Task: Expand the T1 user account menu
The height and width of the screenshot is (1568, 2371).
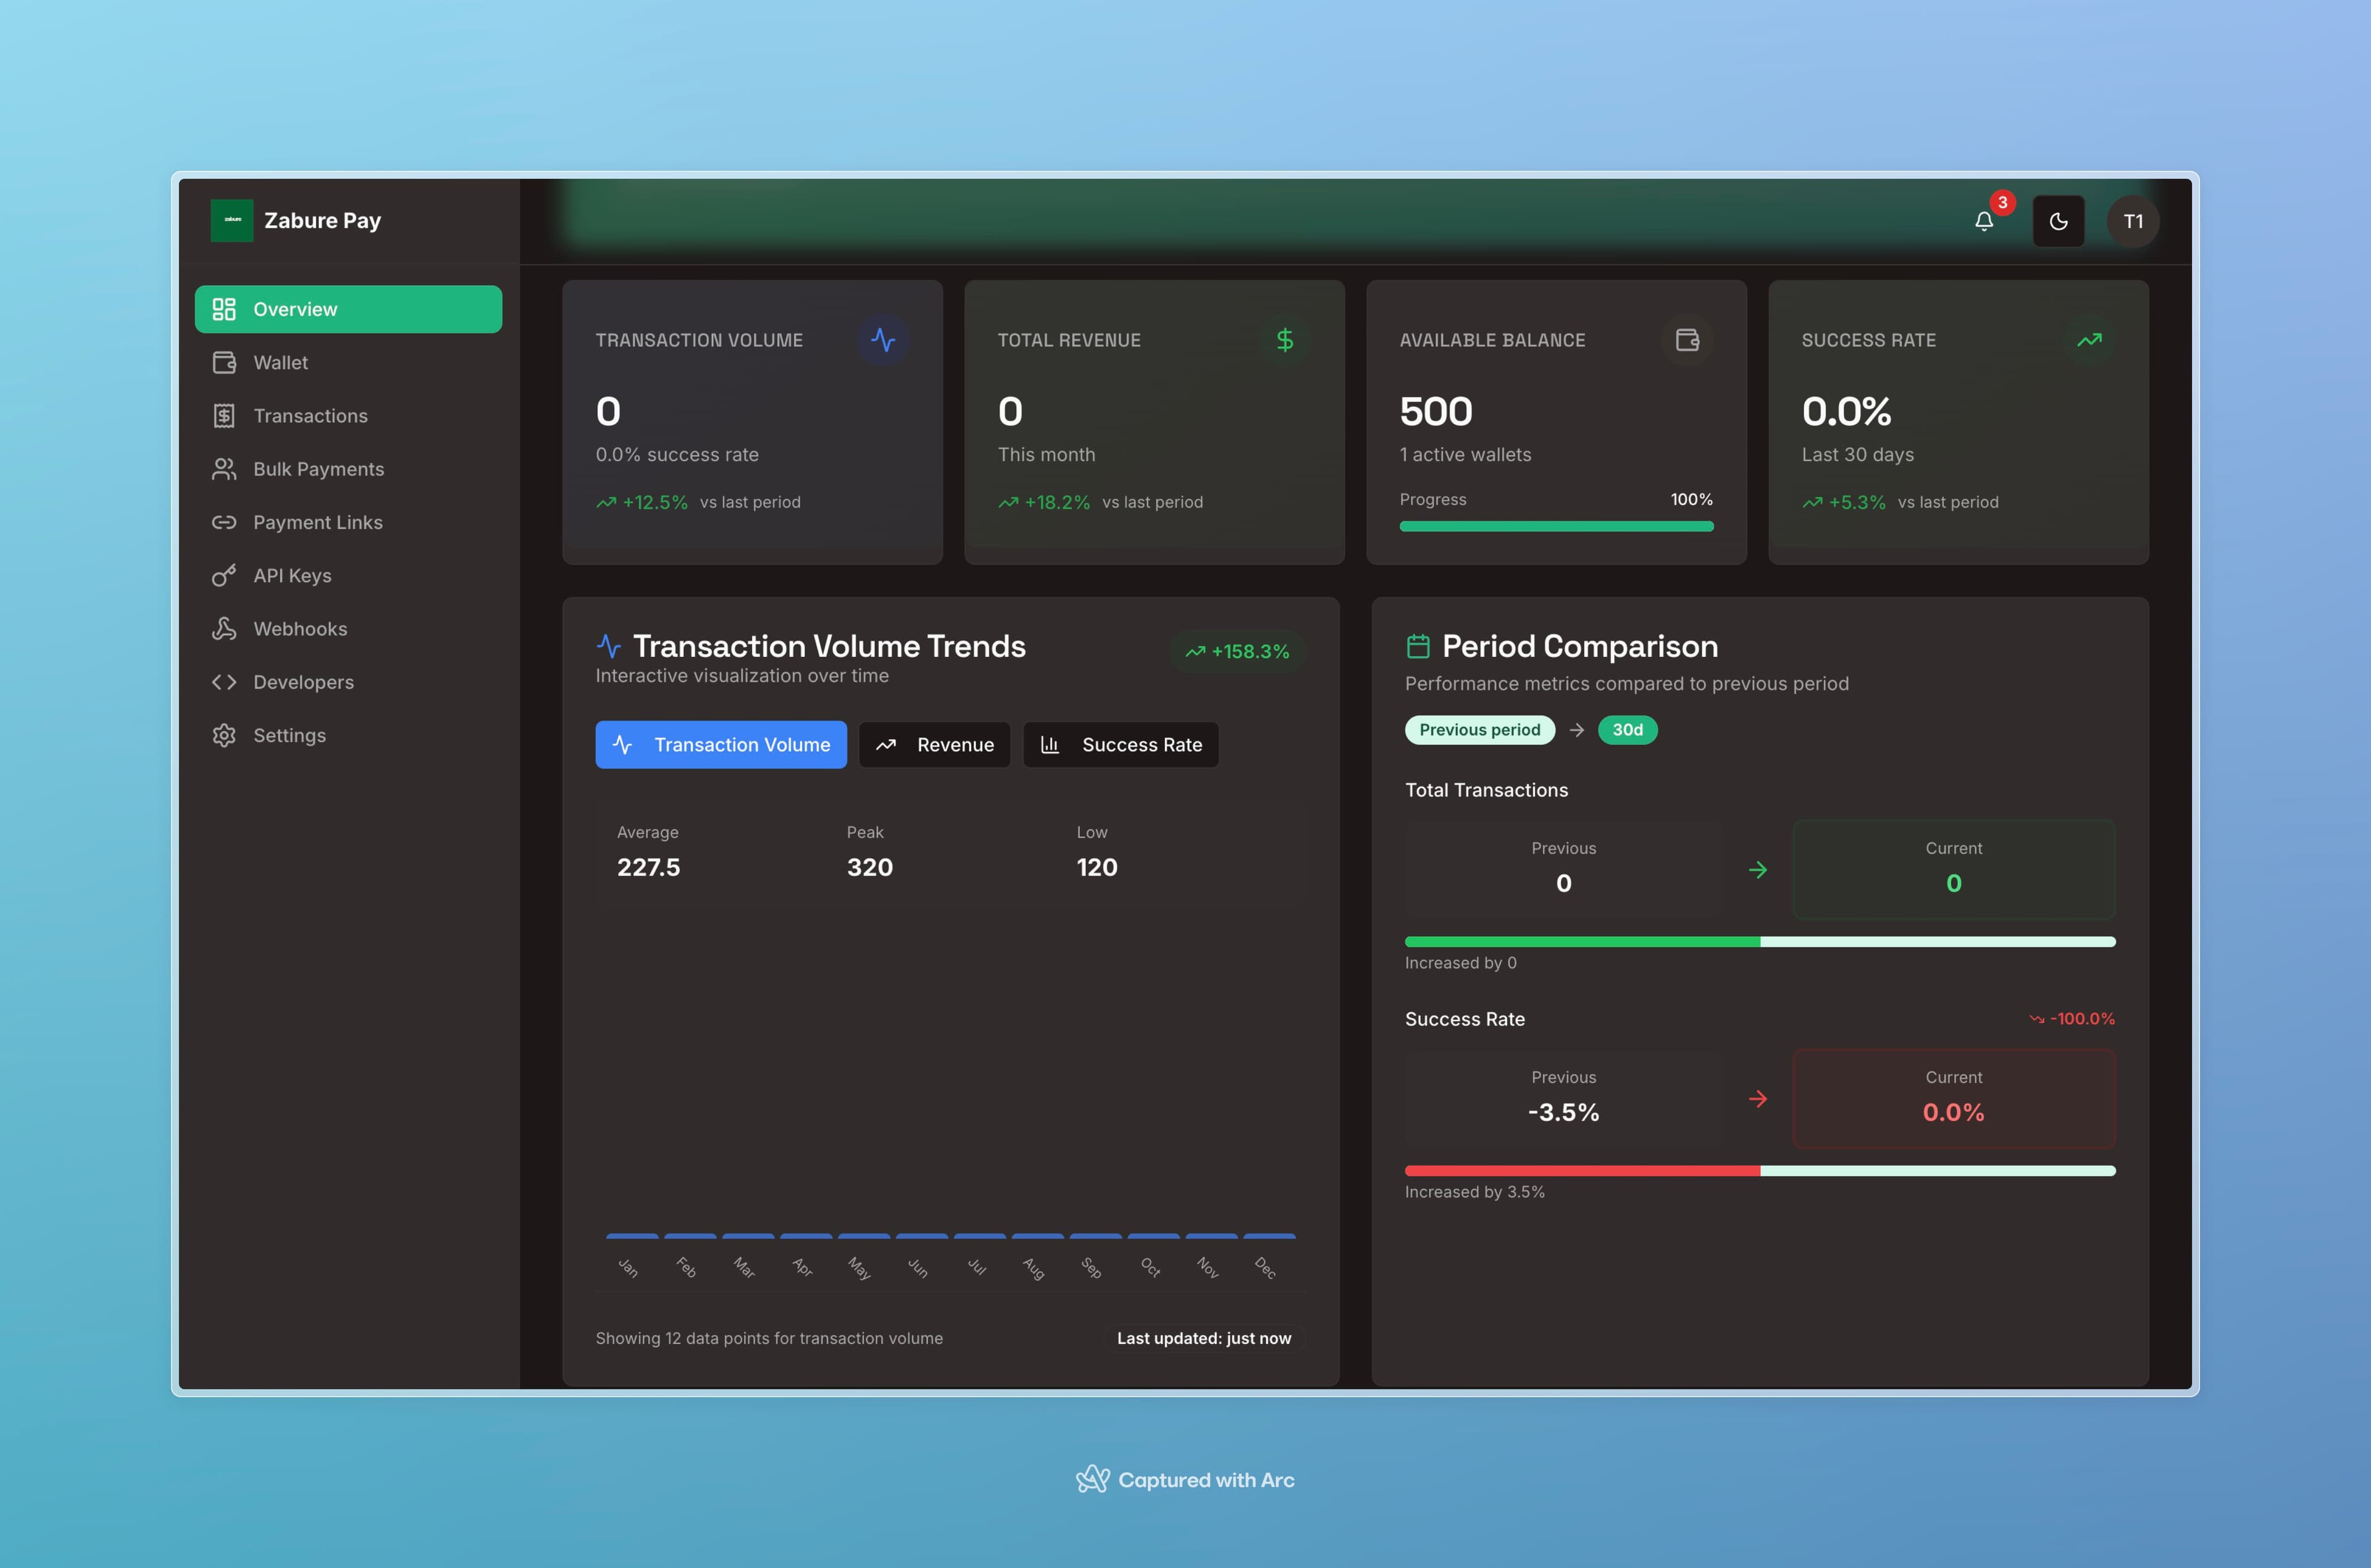Action: 2133,221
